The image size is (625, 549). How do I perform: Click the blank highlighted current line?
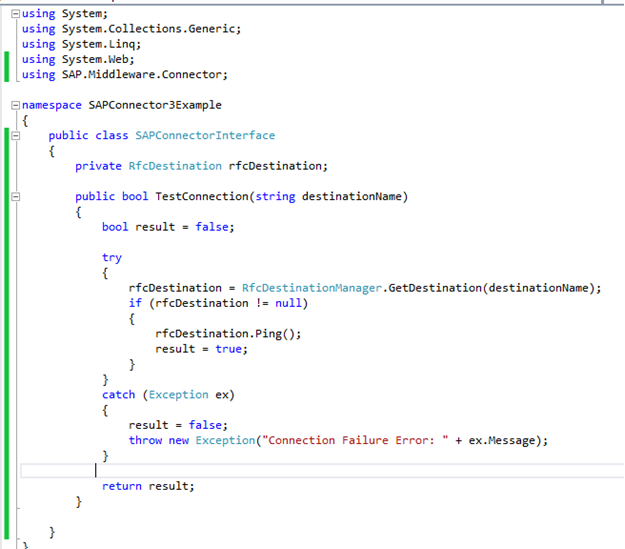coord(322,471)
